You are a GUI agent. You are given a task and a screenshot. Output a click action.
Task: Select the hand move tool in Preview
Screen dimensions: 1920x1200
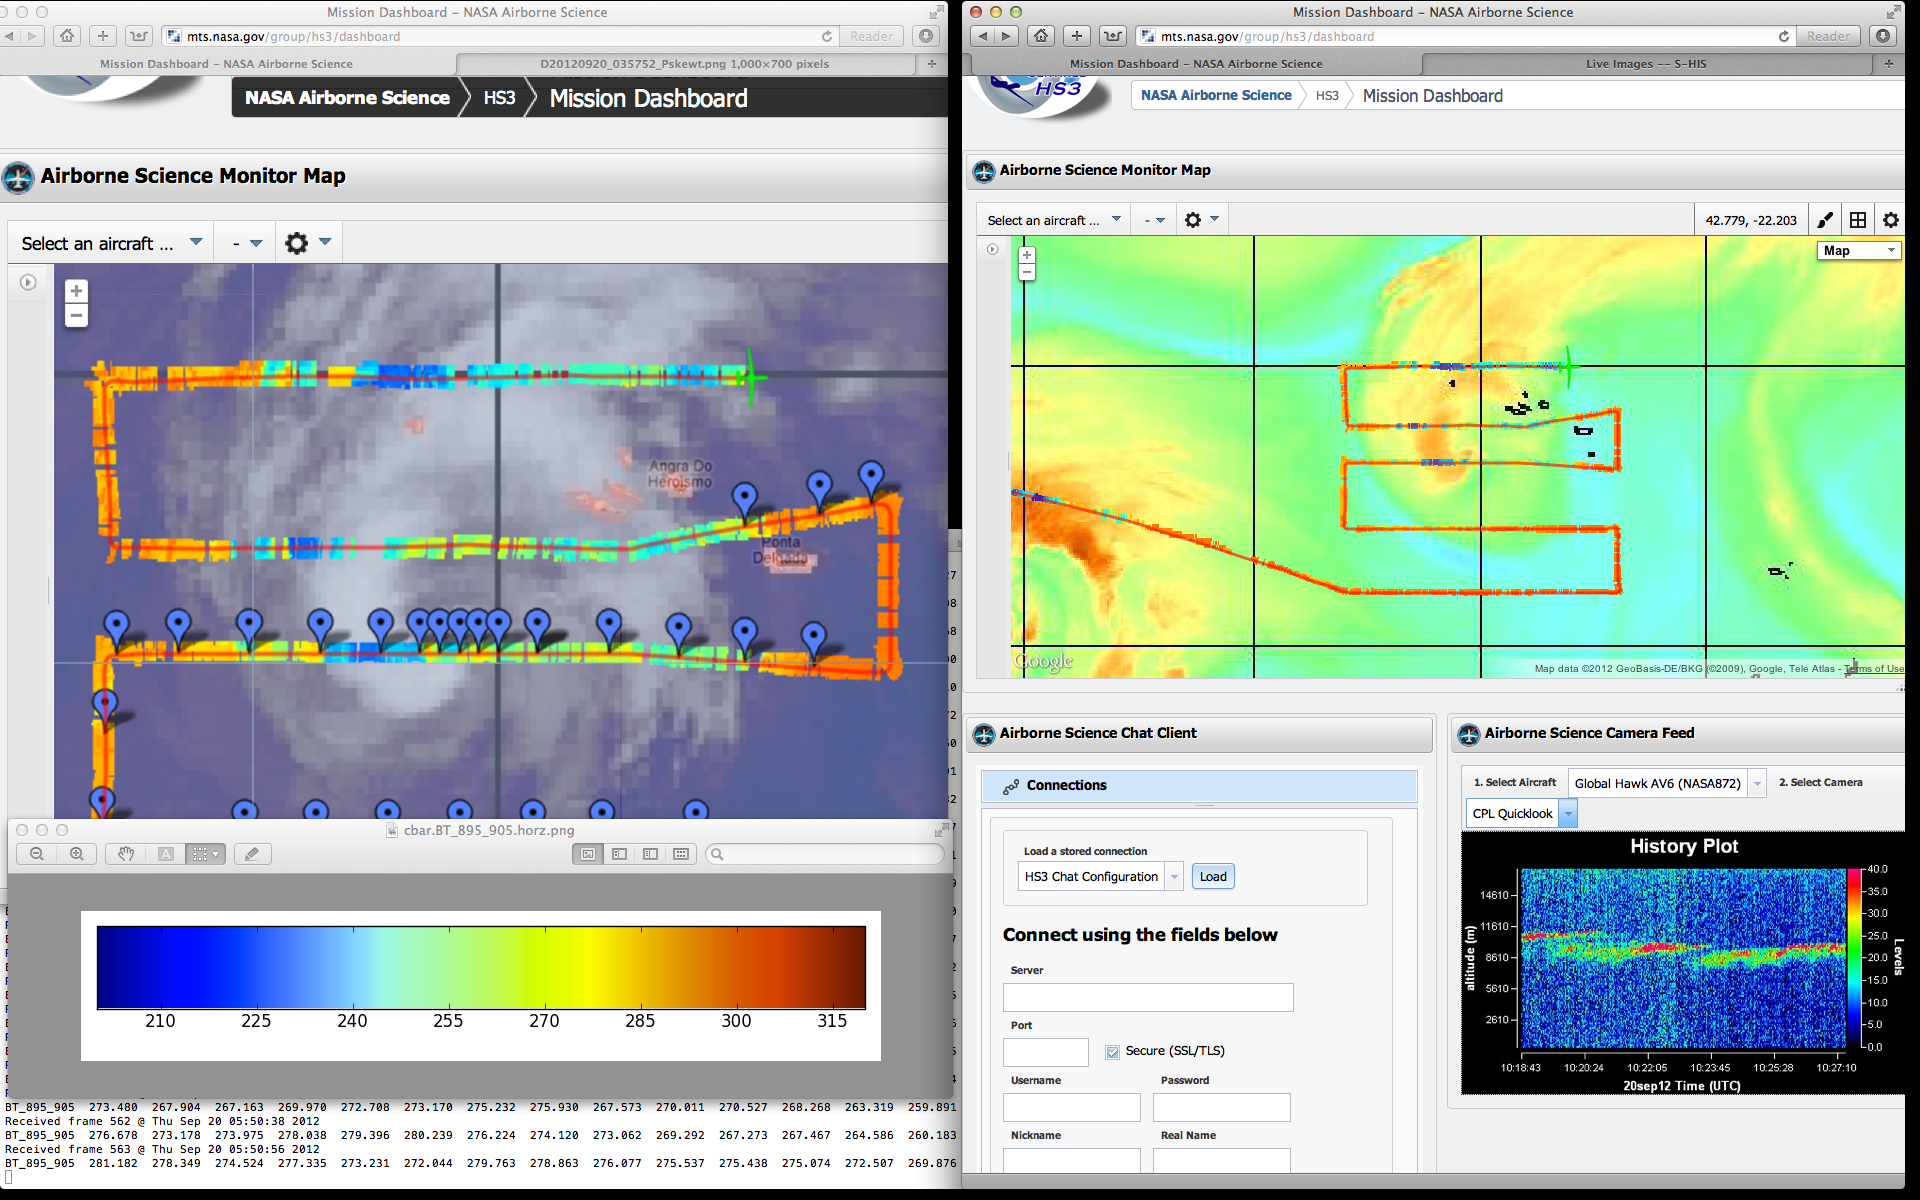(126, 854)
